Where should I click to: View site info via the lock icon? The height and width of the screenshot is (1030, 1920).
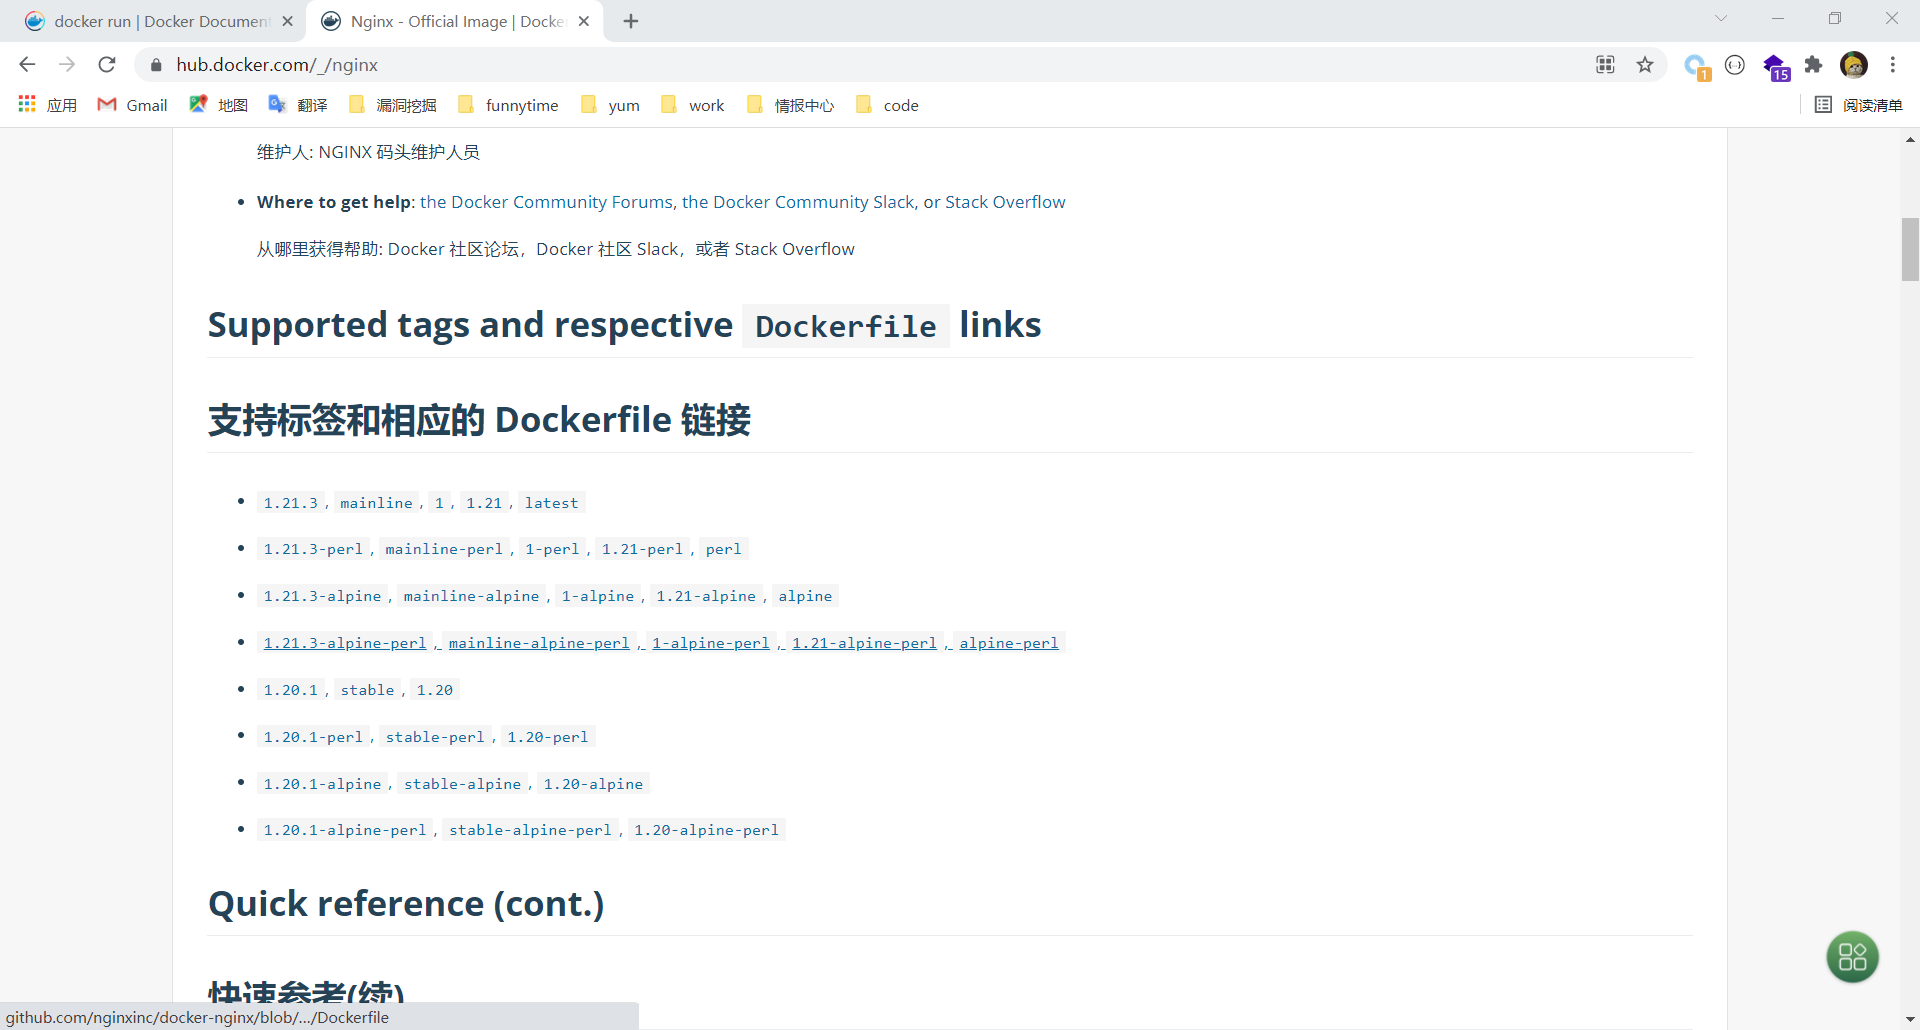[x=156, y=65]
